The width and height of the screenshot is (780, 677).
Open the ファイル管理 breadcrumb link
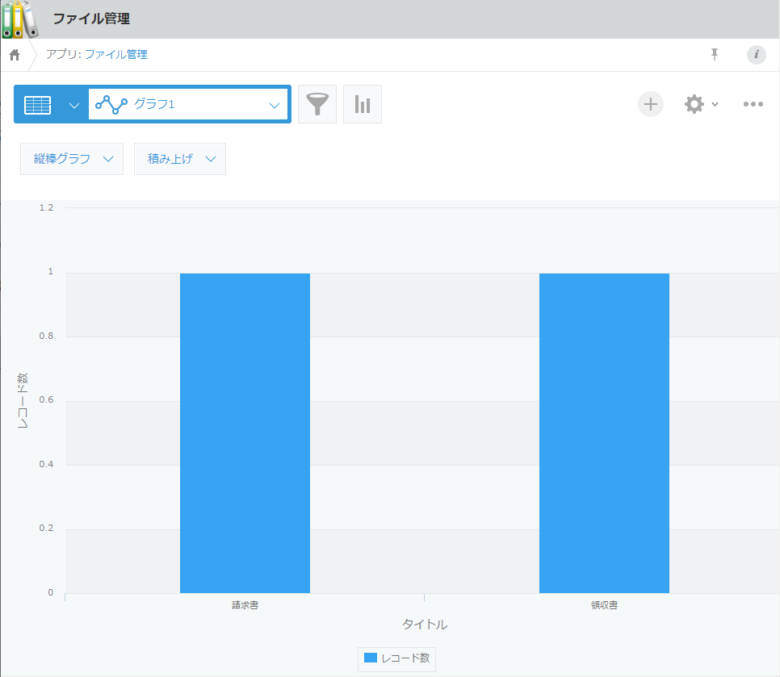point(116,55)
